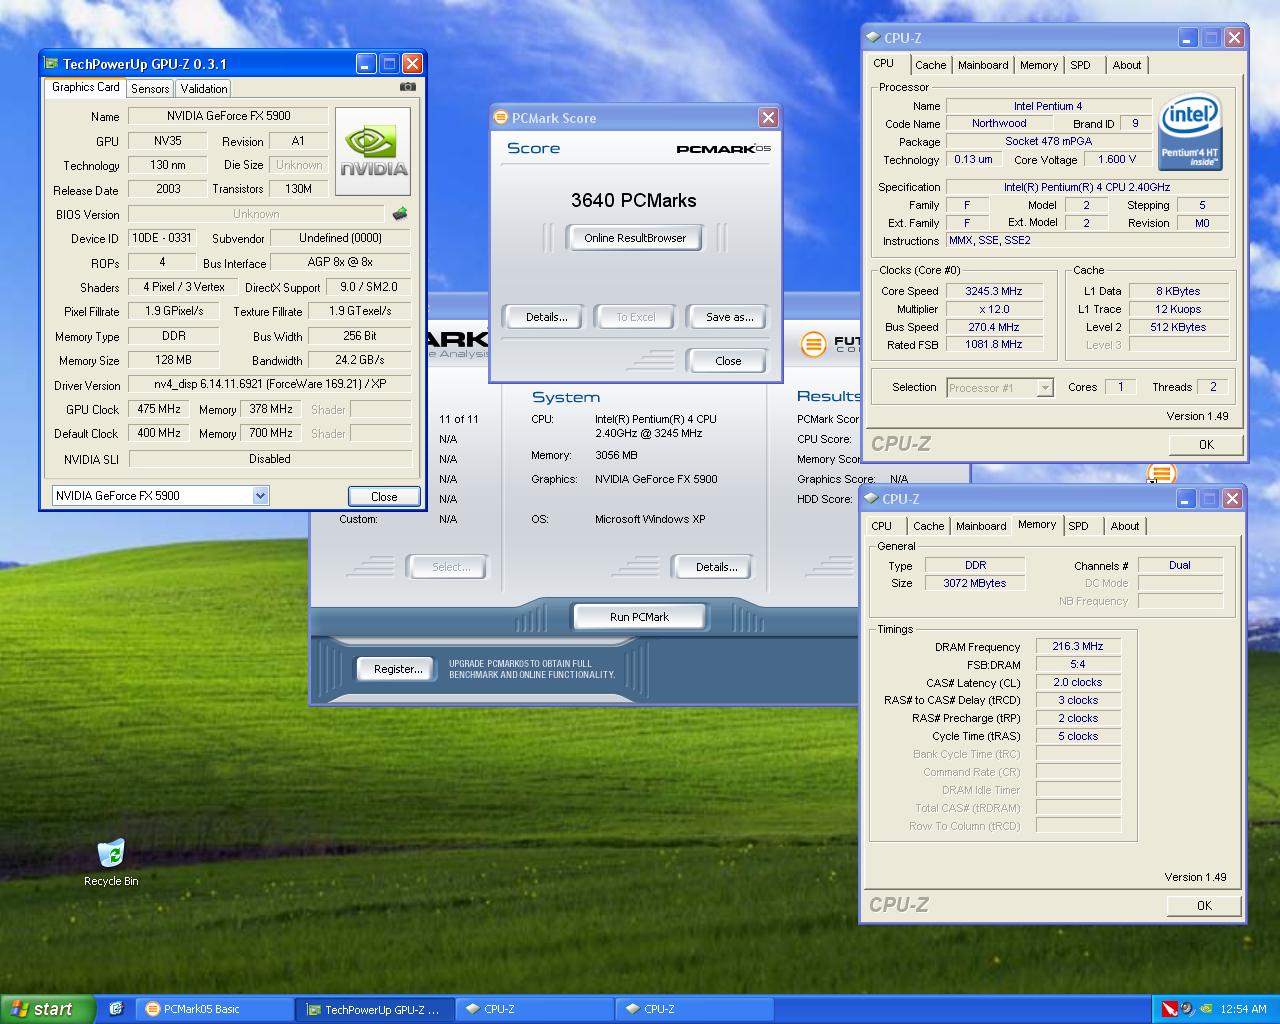Screen dimensions: 1280x1024
Task: Open the Memory tab in top CPU-Z
Action: click(x=1039, y=65)
